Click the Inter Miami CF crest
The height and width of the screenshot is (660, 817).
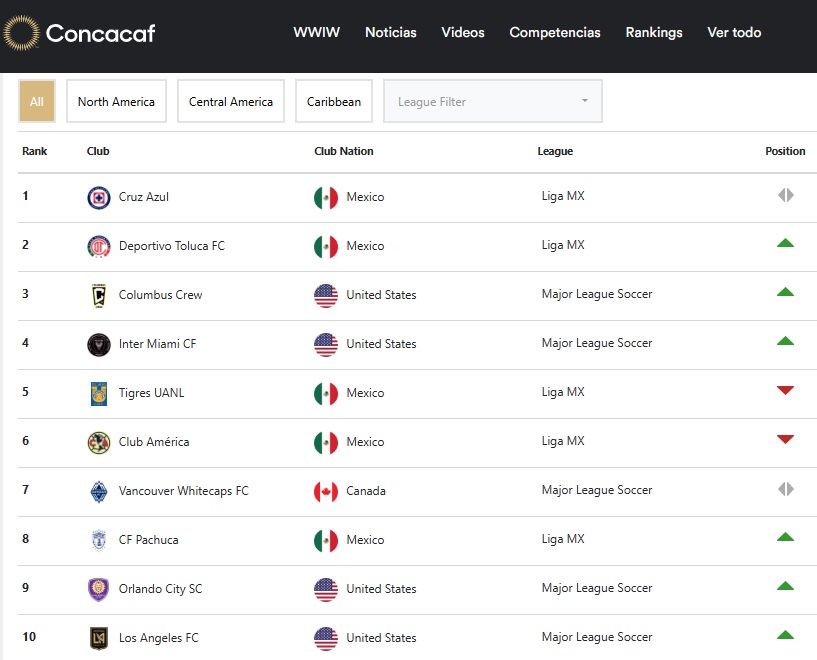coord(98,345)
